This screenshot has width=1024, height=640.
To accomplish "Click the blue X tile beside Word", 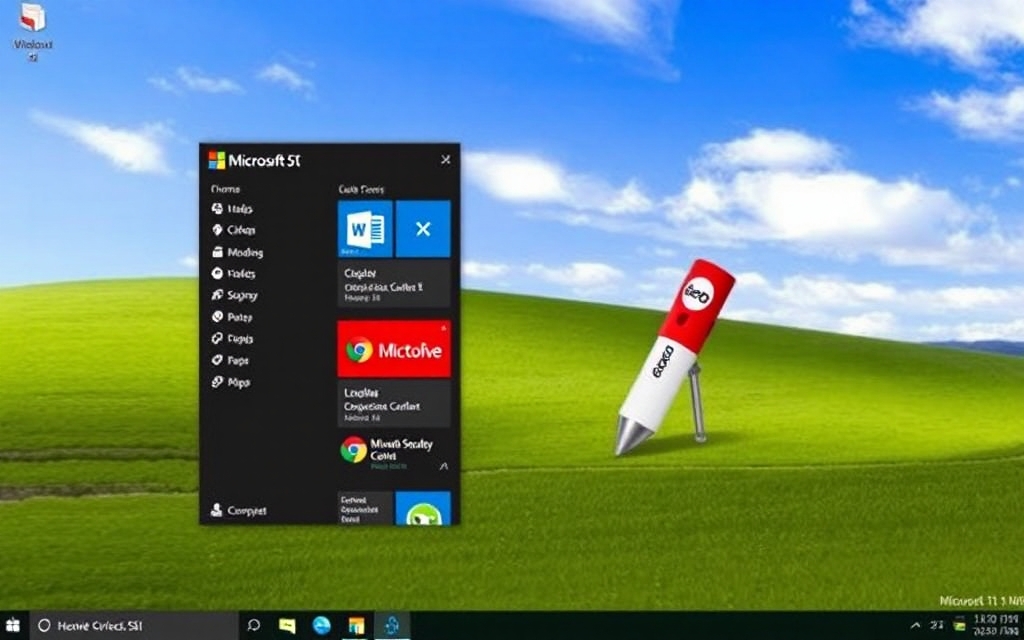I will click(x=423, y=229).
